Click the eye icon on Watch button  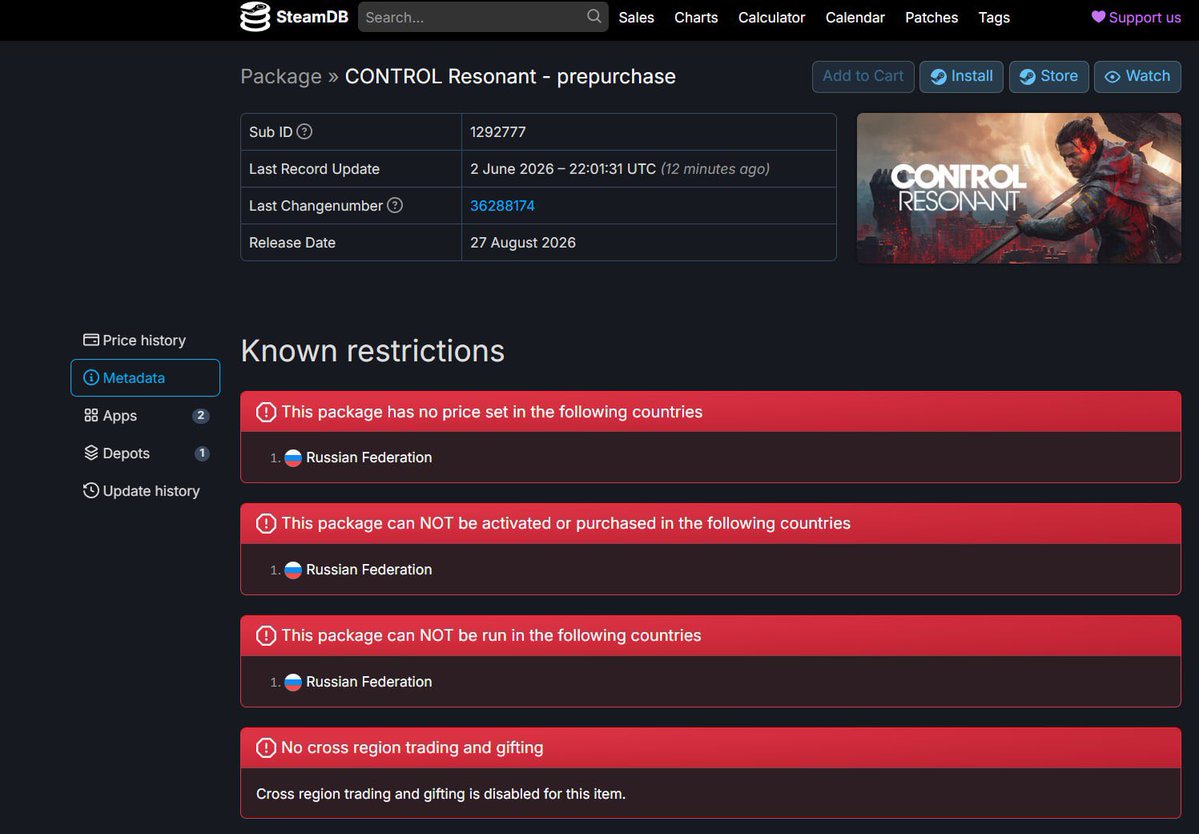[x=1113, y=76]
